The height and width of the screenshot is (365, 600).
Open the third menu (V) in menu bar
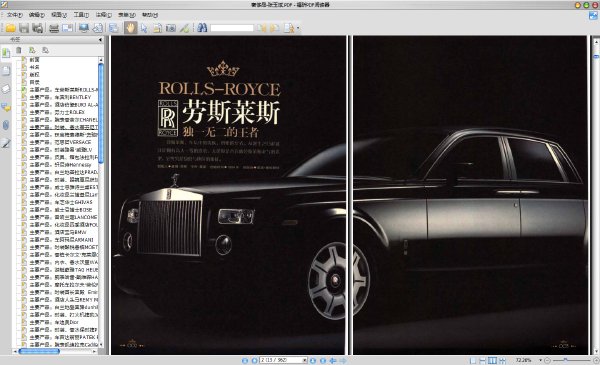tap(59, 15)
